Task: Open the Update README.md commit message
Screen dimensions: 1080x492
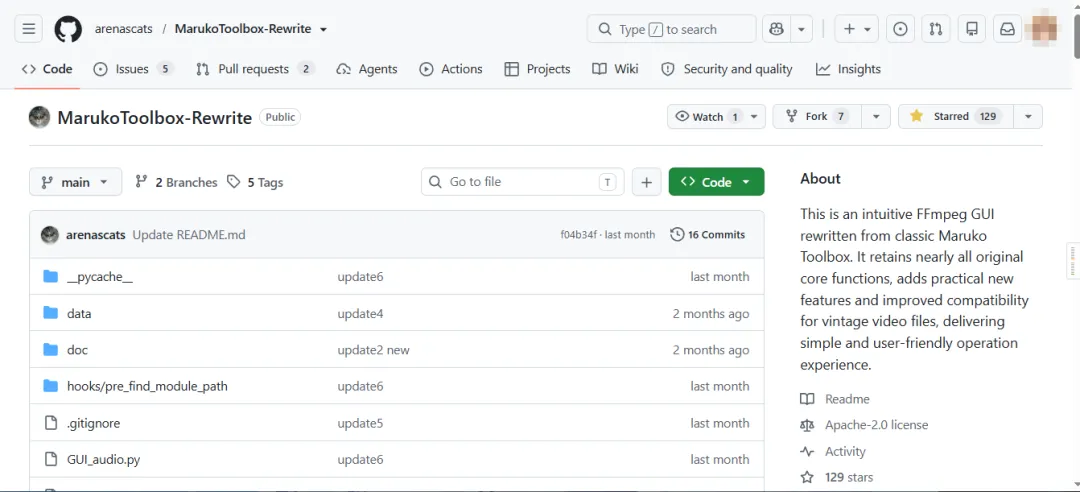Action: coord(189,235)
